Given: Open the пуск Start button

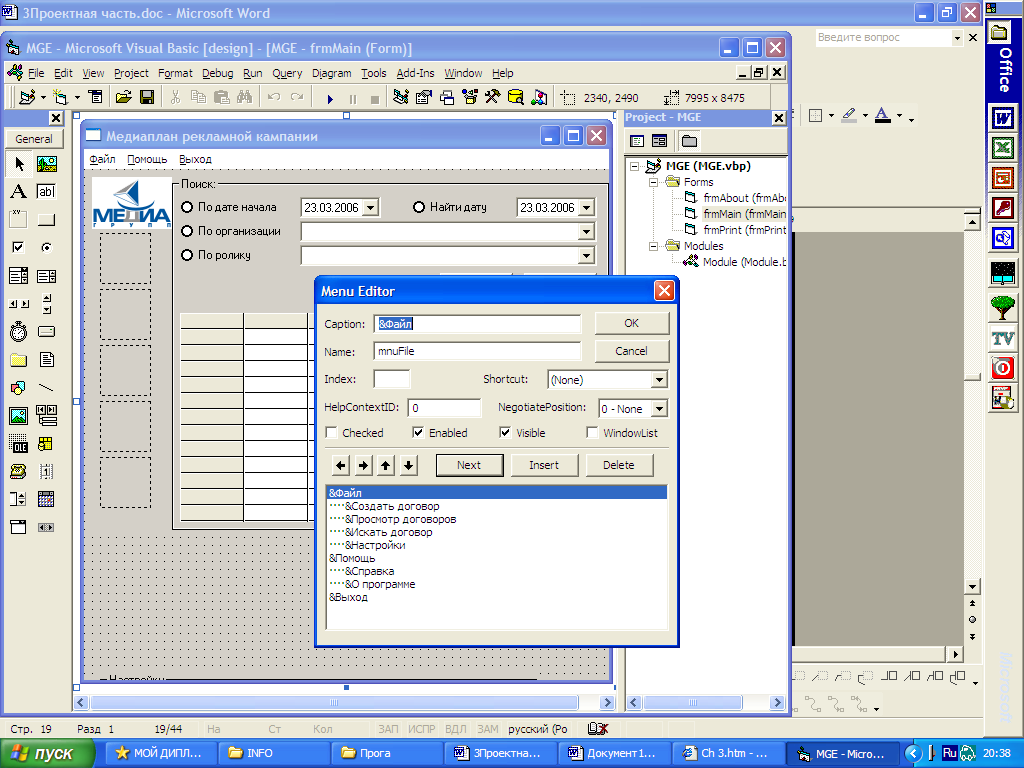Looking at the screenshot, I should [46, 753].
